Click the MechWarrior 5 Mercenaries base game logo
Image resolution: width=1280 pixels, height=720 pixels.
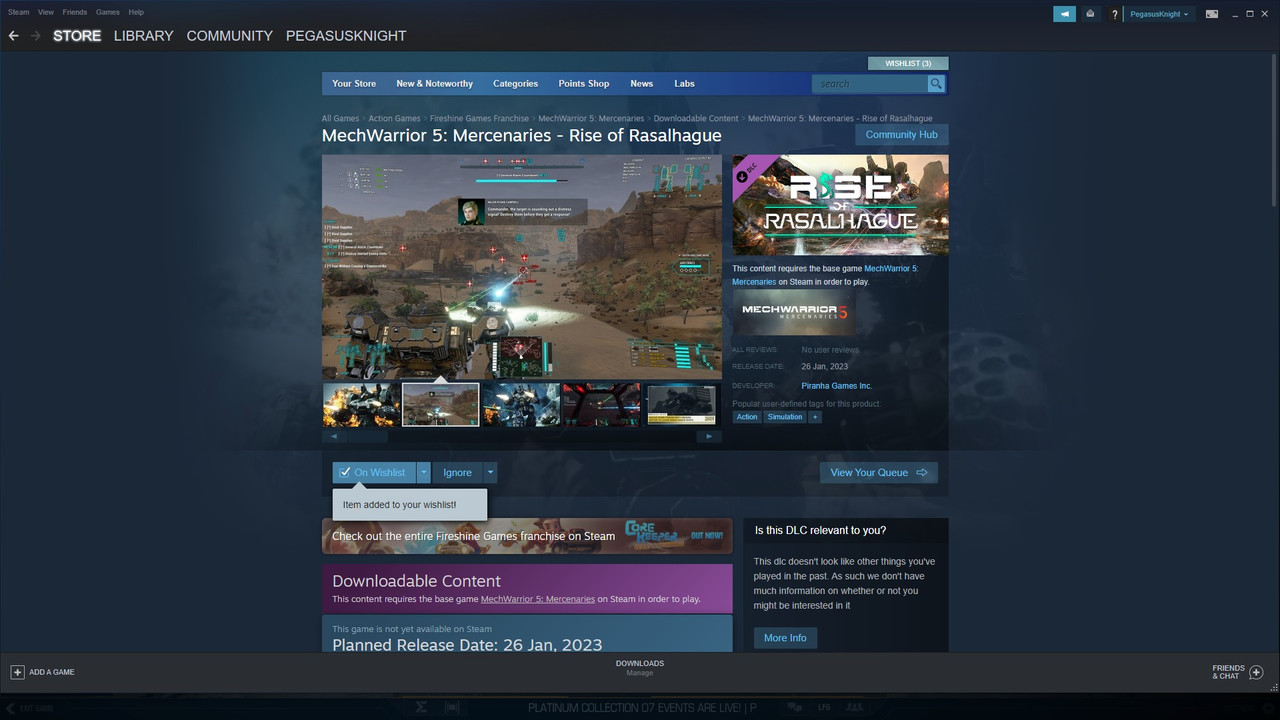(x=794, y=313)
